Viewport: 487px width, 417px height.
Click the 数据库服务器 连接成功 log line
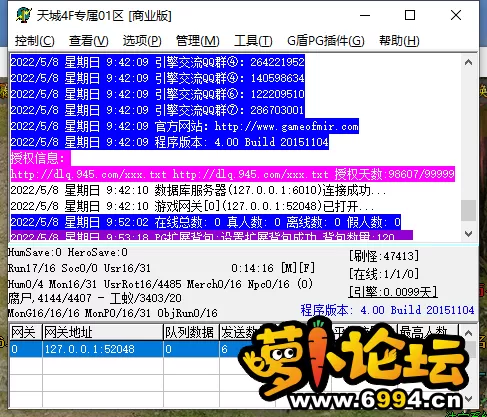(199, 190)
